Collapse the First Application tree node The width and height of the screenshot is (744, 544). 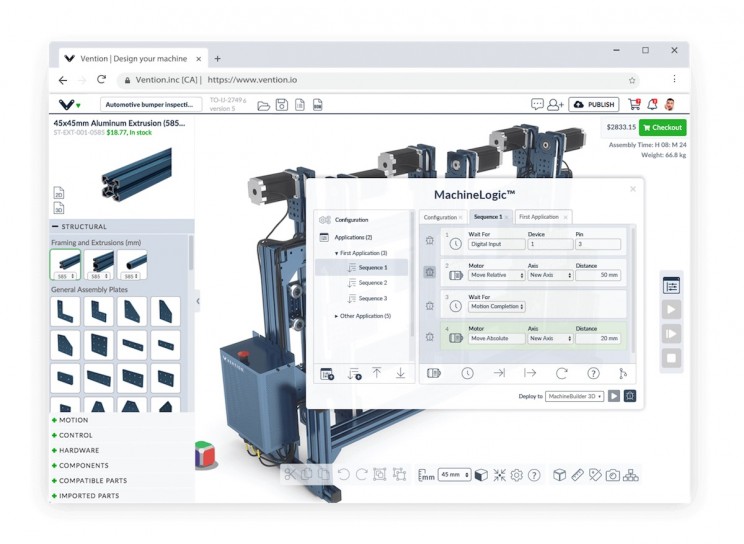click(336, 253)
